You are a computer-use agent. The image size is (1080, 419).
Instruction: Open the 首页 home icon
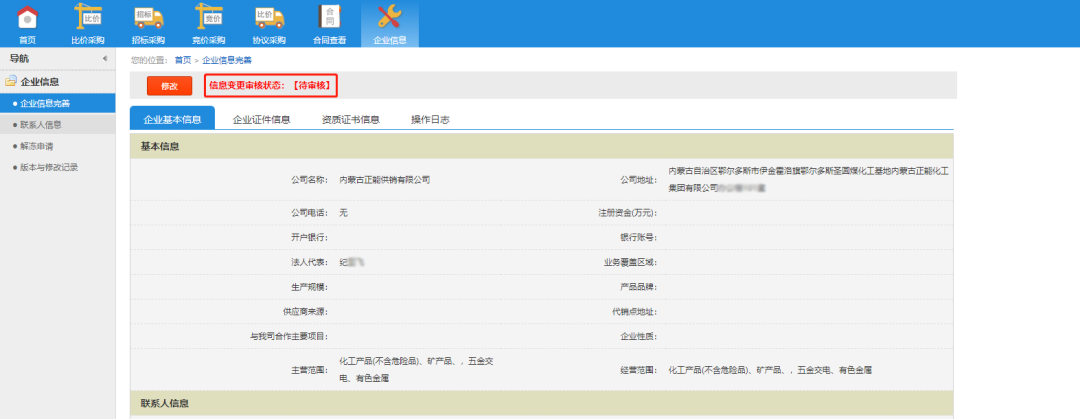click(28, 17)
